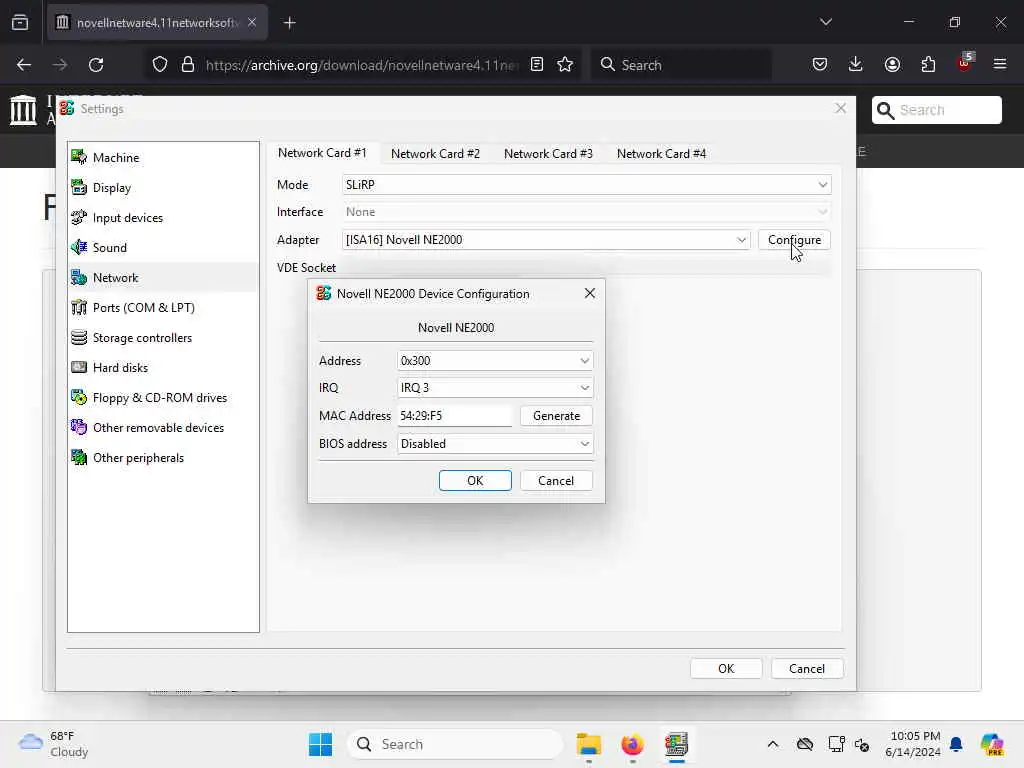Select Sound category icon

(x=79, y=248)
